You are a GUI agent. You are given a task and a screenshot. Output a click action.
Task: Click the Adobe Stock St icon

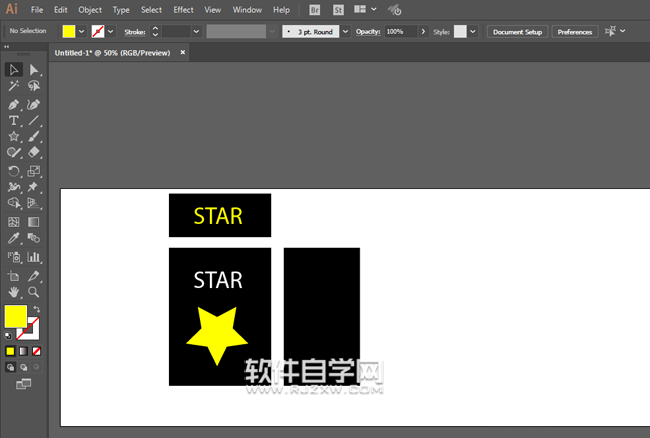(337, 9)
